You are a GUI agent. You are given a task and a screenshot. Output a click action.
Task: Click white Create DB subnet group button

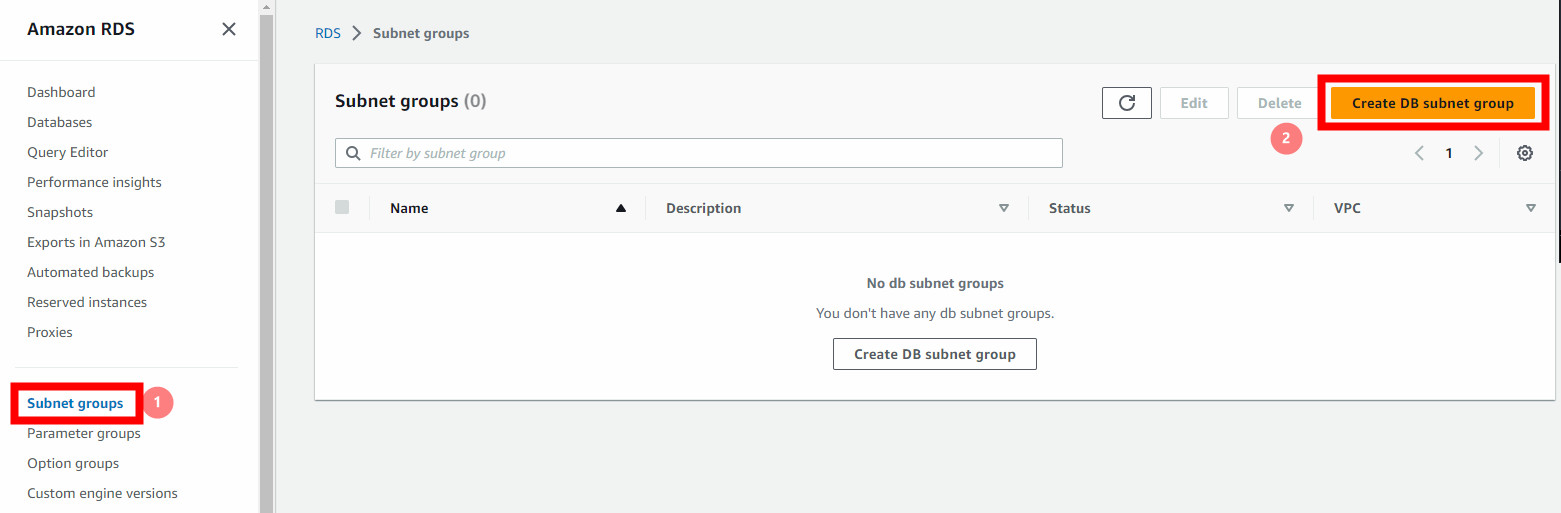(934, 354)
